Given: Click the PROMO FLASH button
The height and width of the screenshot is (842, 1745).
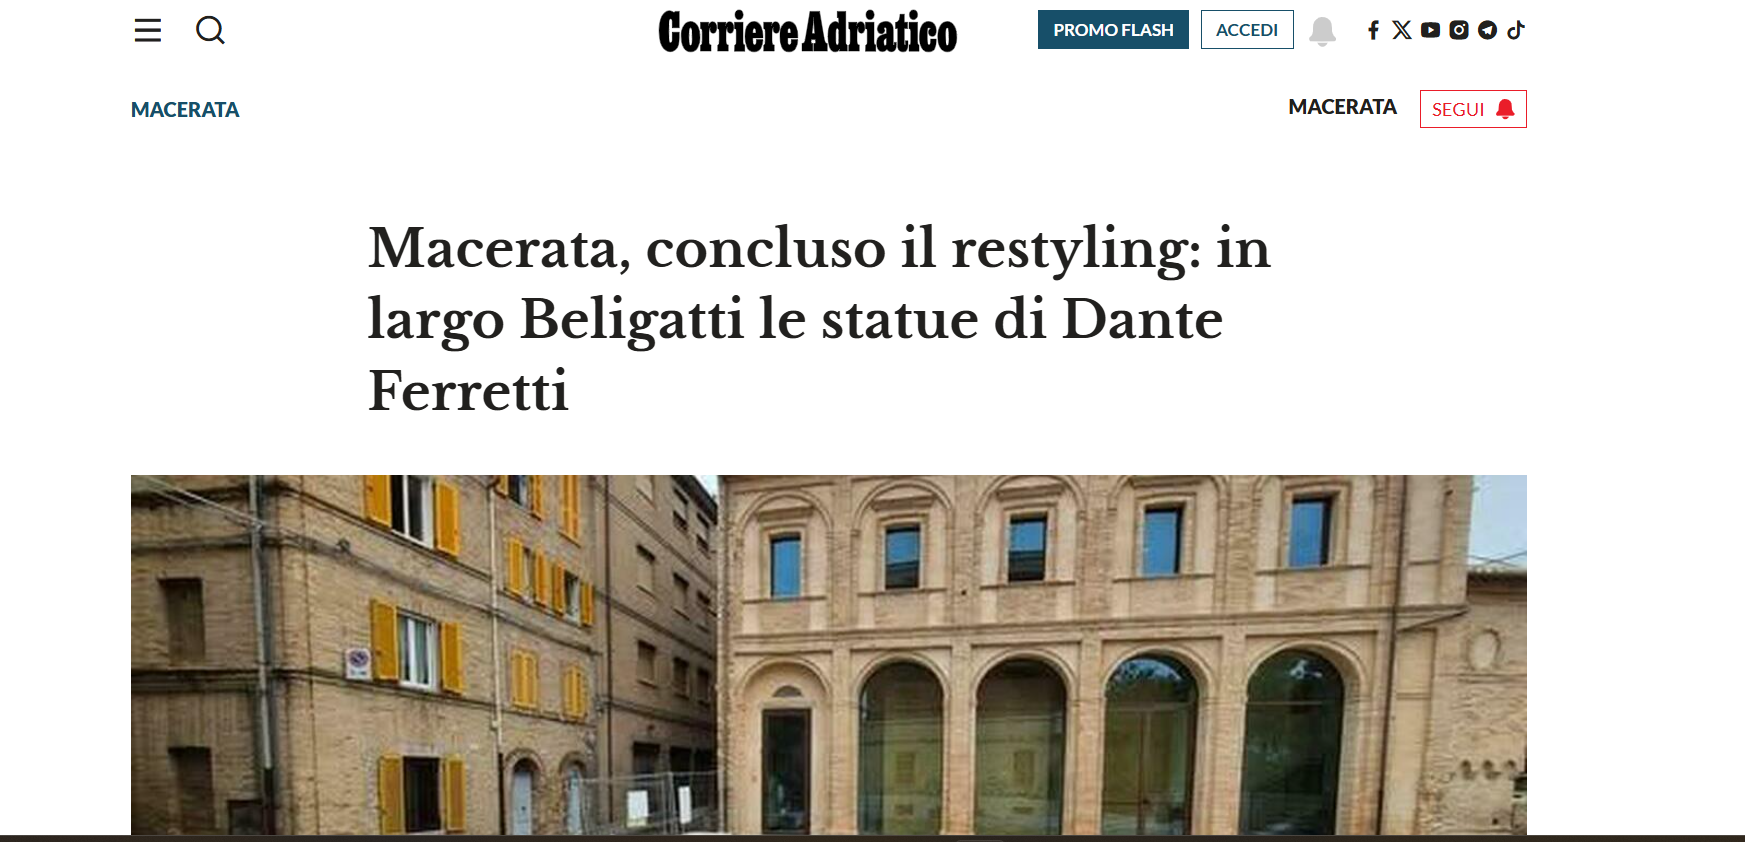Looking at the screenshot, I should tap(1113, 30).
